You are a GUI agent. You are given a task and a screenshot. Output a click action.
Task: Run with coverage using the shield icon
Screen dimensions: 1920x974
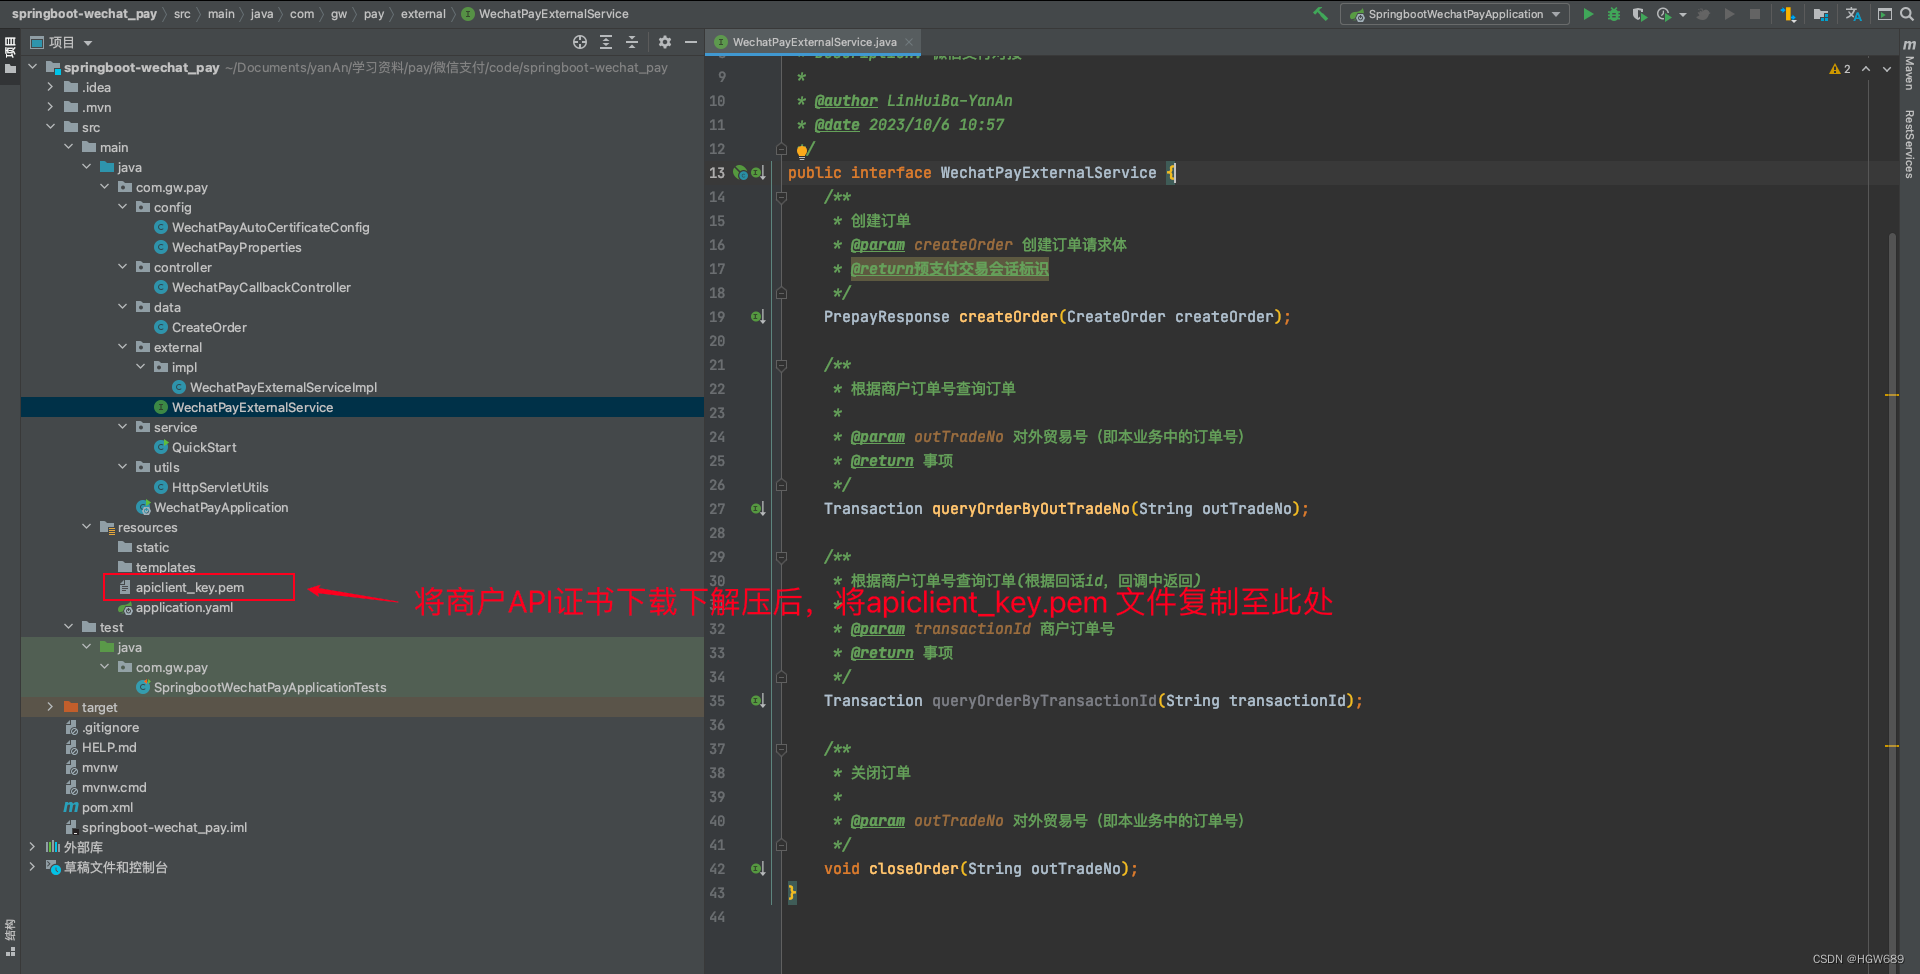coord(1638,14)
